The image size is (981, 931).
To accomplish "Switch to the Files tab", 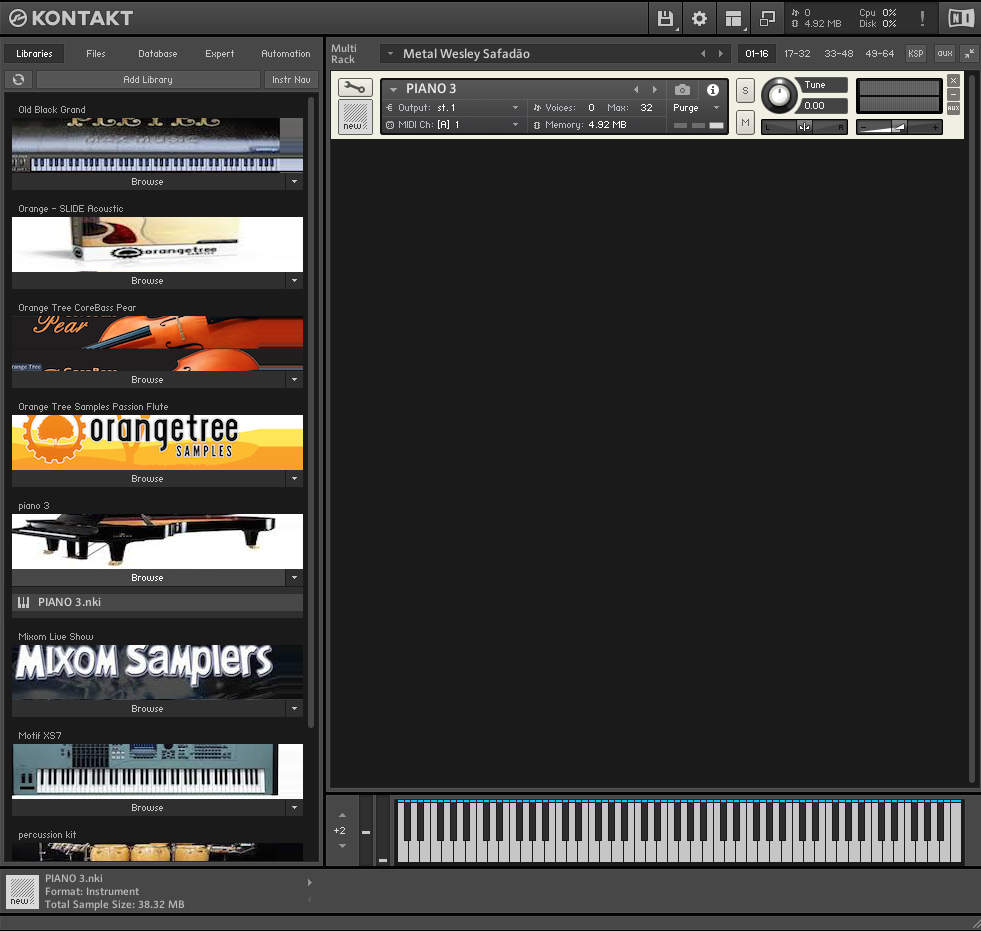I will (x=96, y=54).
